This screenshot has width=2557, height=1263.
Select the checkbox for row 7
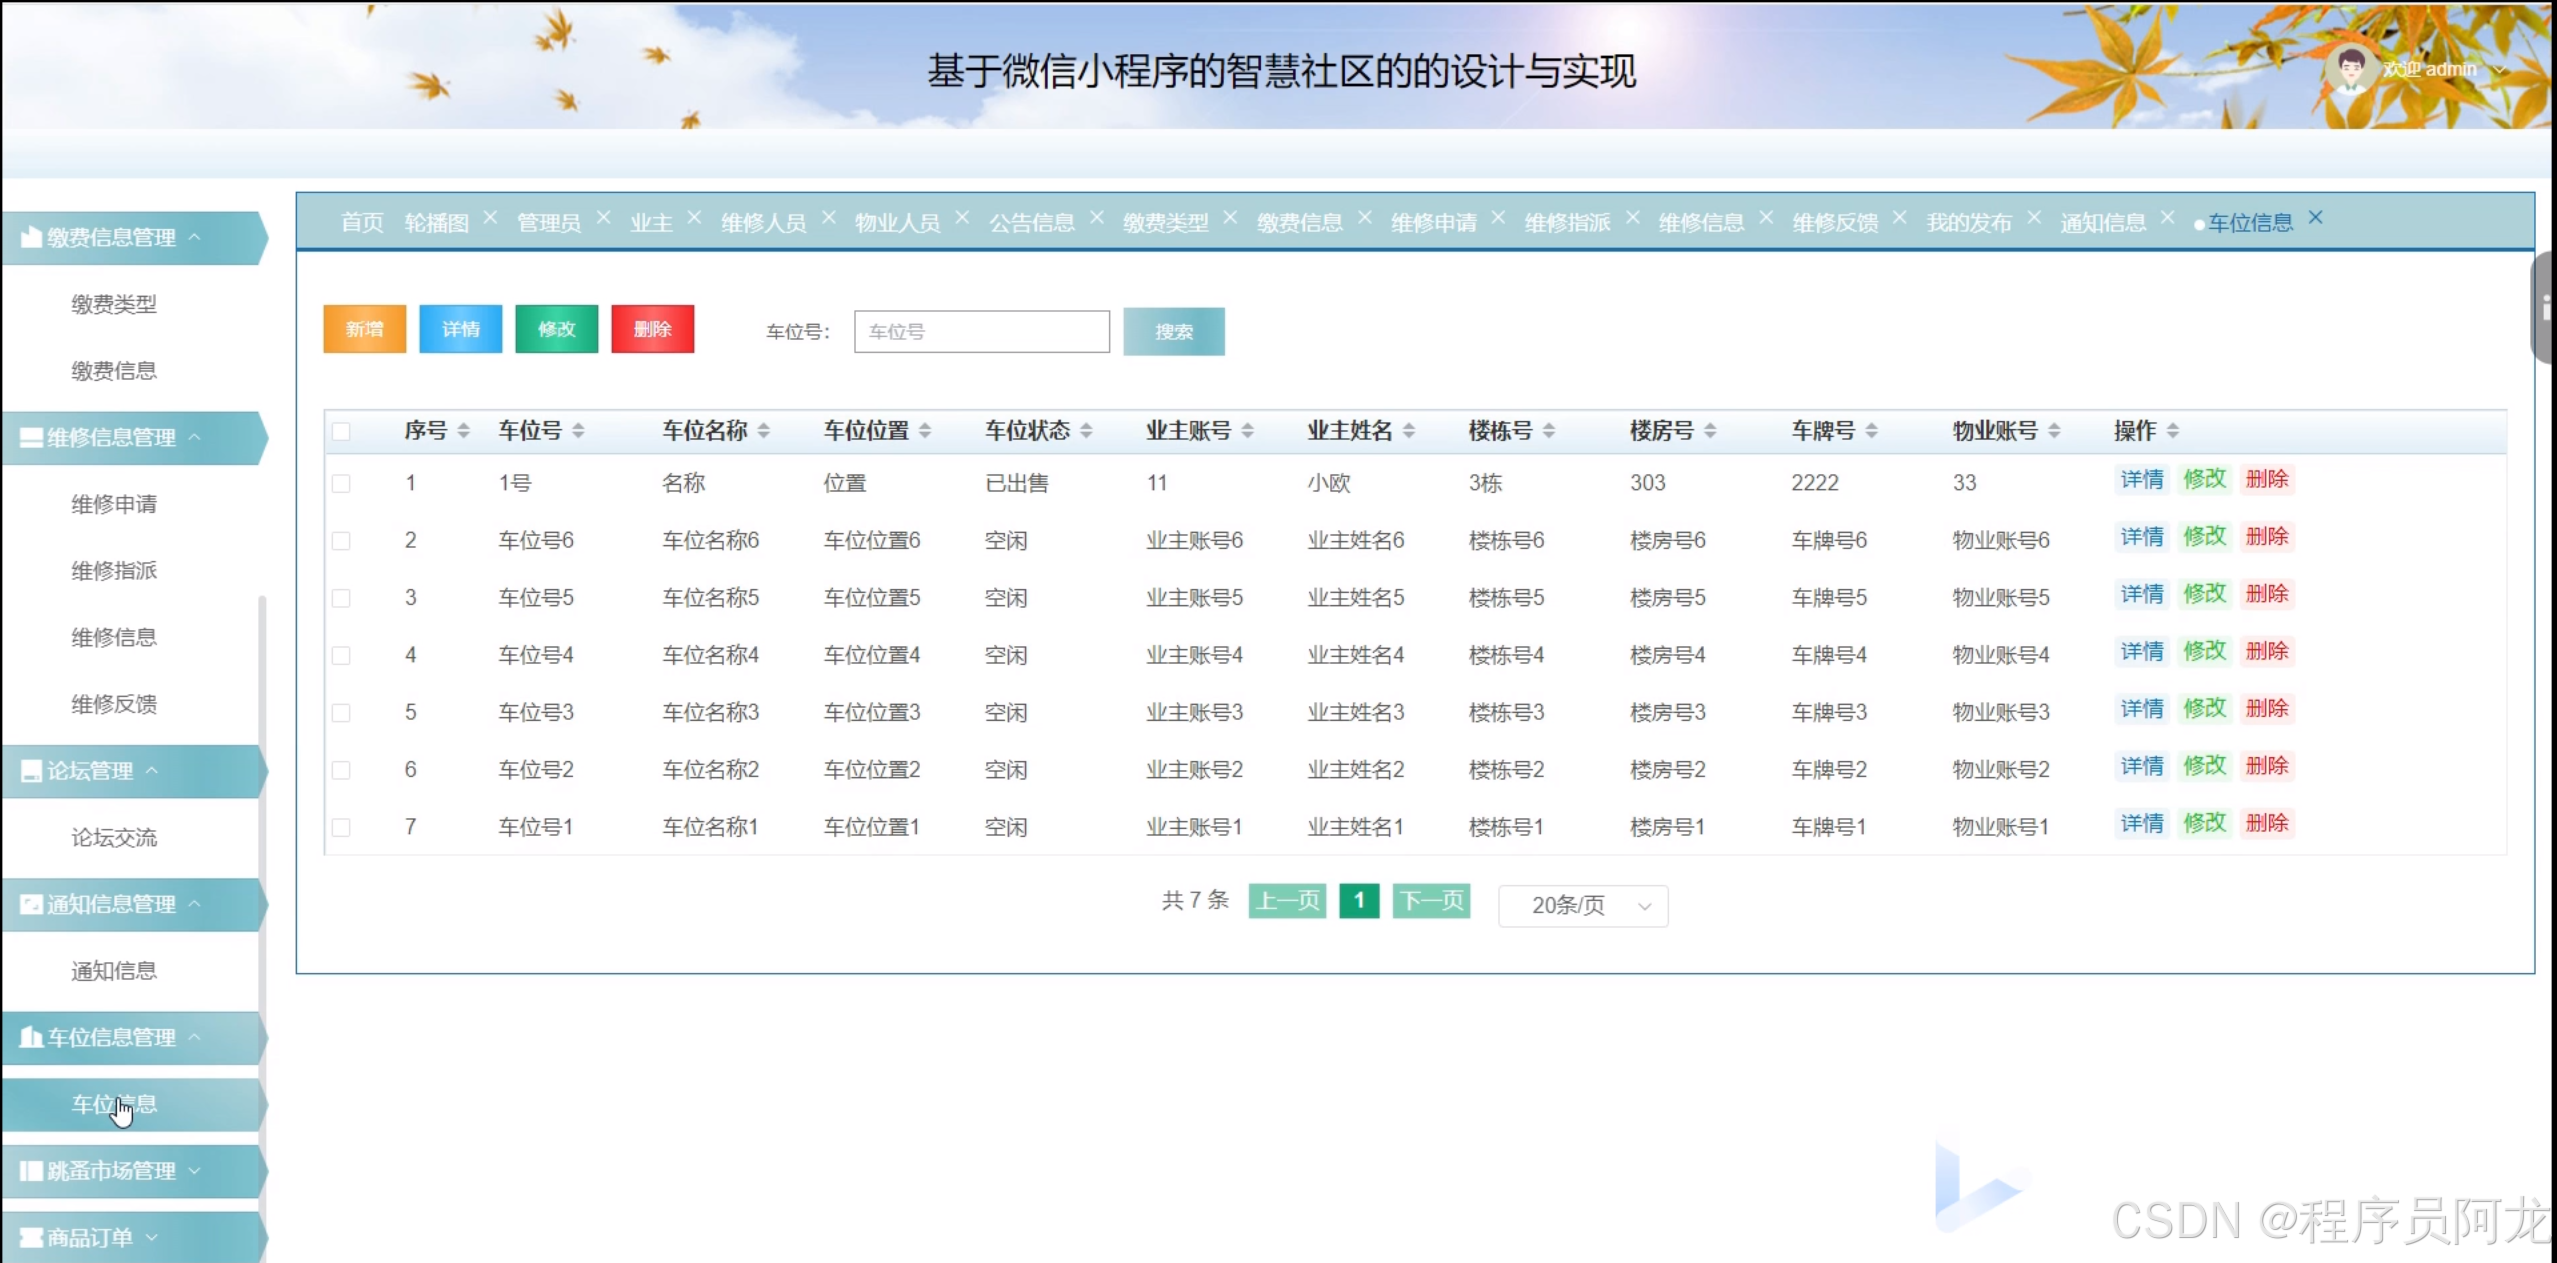(x=341, y=827)
